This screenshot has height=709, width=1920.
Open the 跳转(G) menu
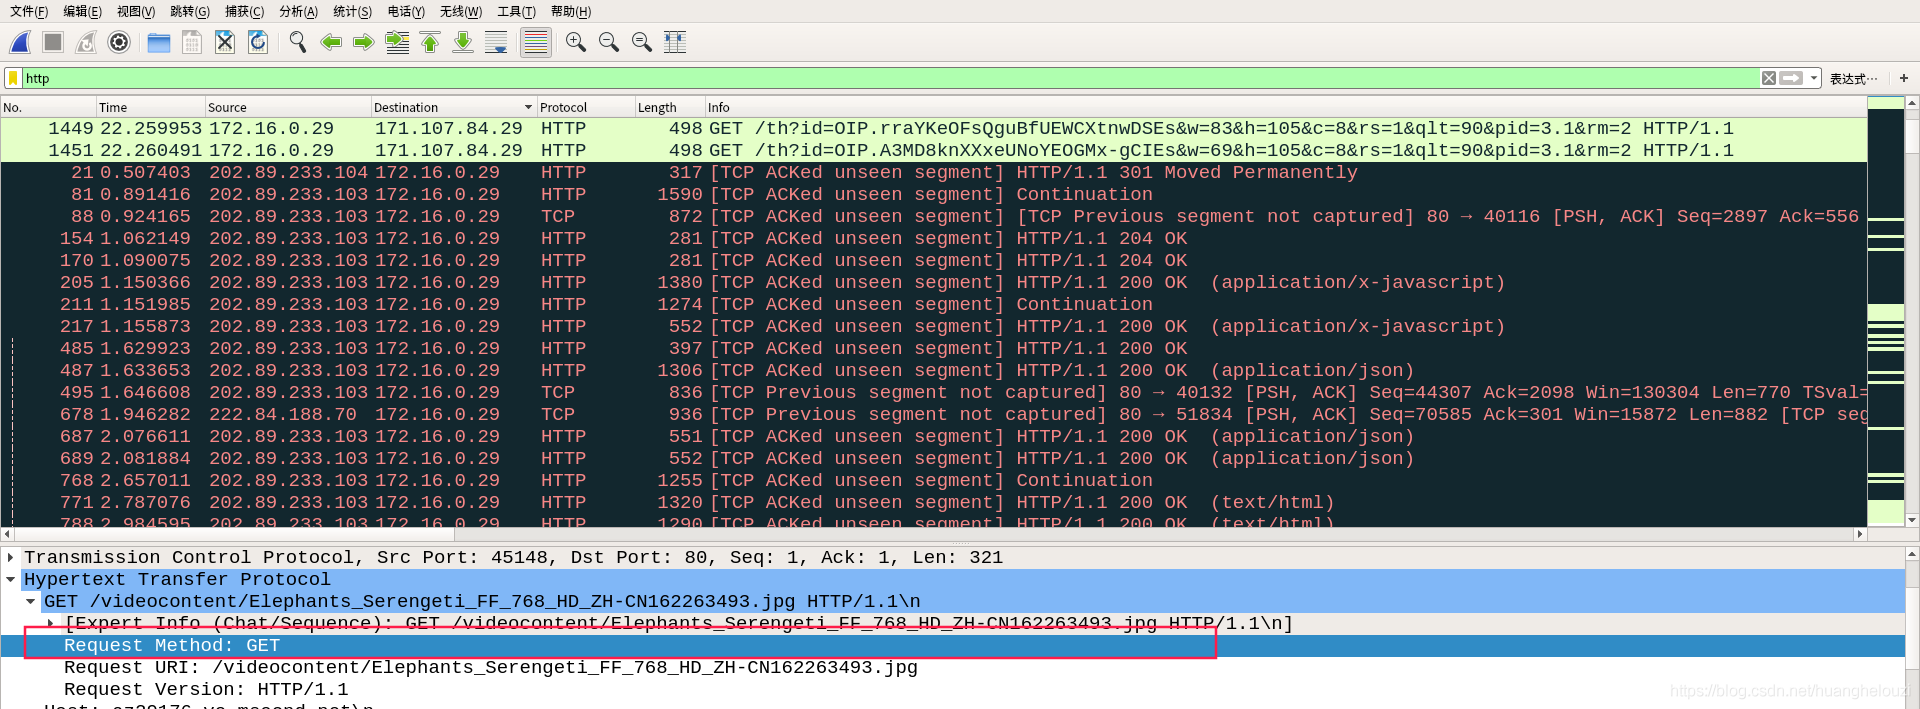coord(190,12)
